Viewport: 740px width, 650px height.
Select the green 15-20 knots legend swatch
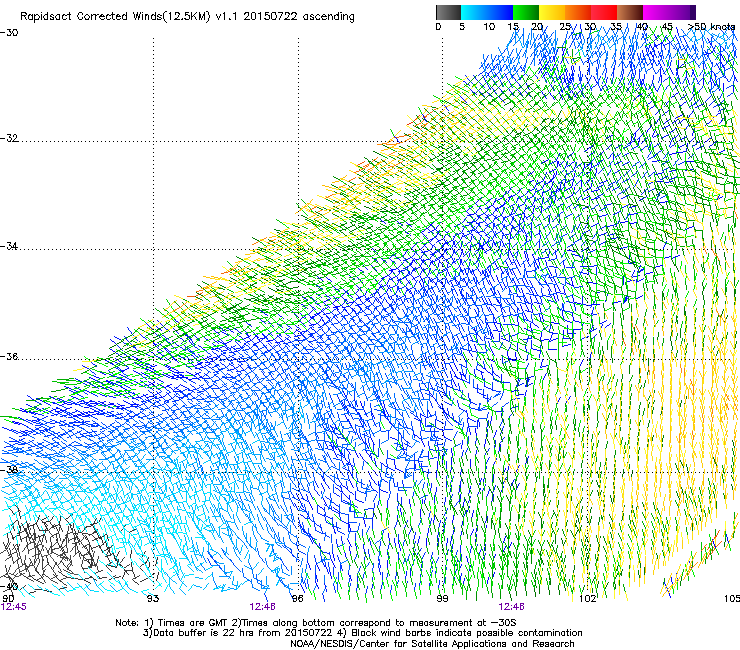point(526,12)
